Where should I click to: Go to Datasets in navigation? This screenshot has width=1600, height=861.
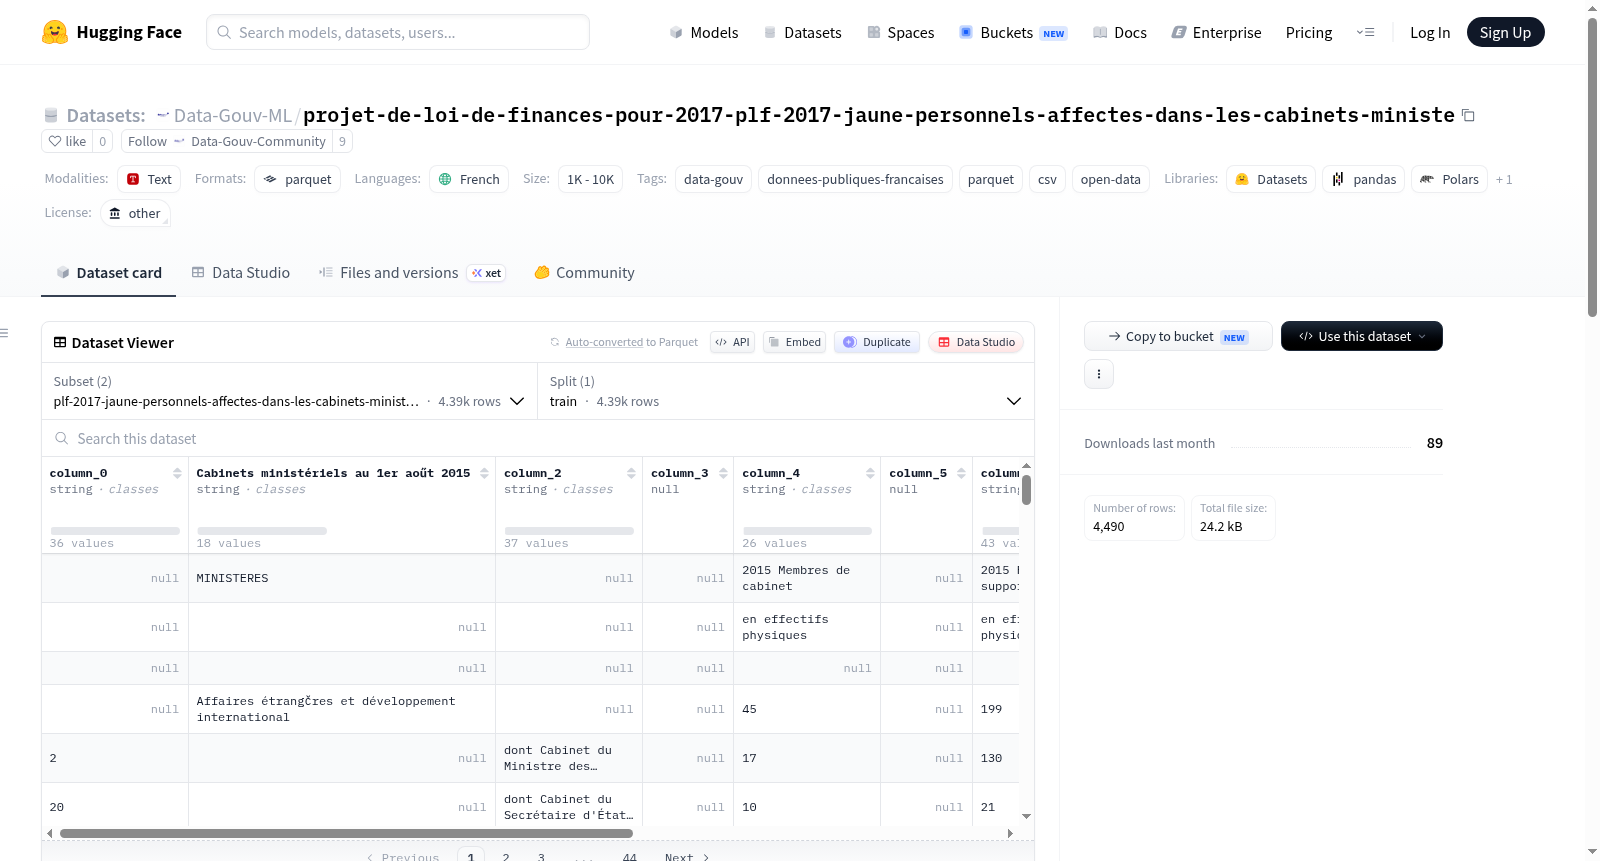(x=802, y=32)
